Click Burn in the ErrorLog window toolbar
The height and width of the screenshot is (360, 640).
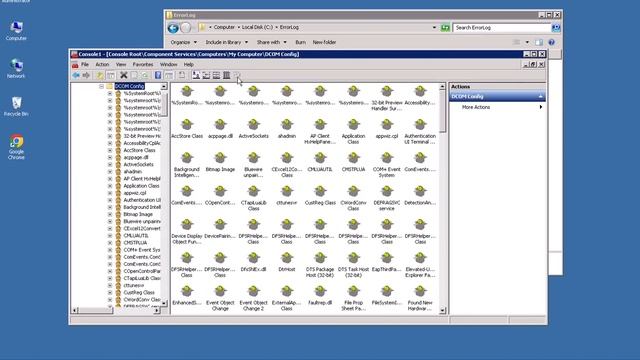[300, 42]
